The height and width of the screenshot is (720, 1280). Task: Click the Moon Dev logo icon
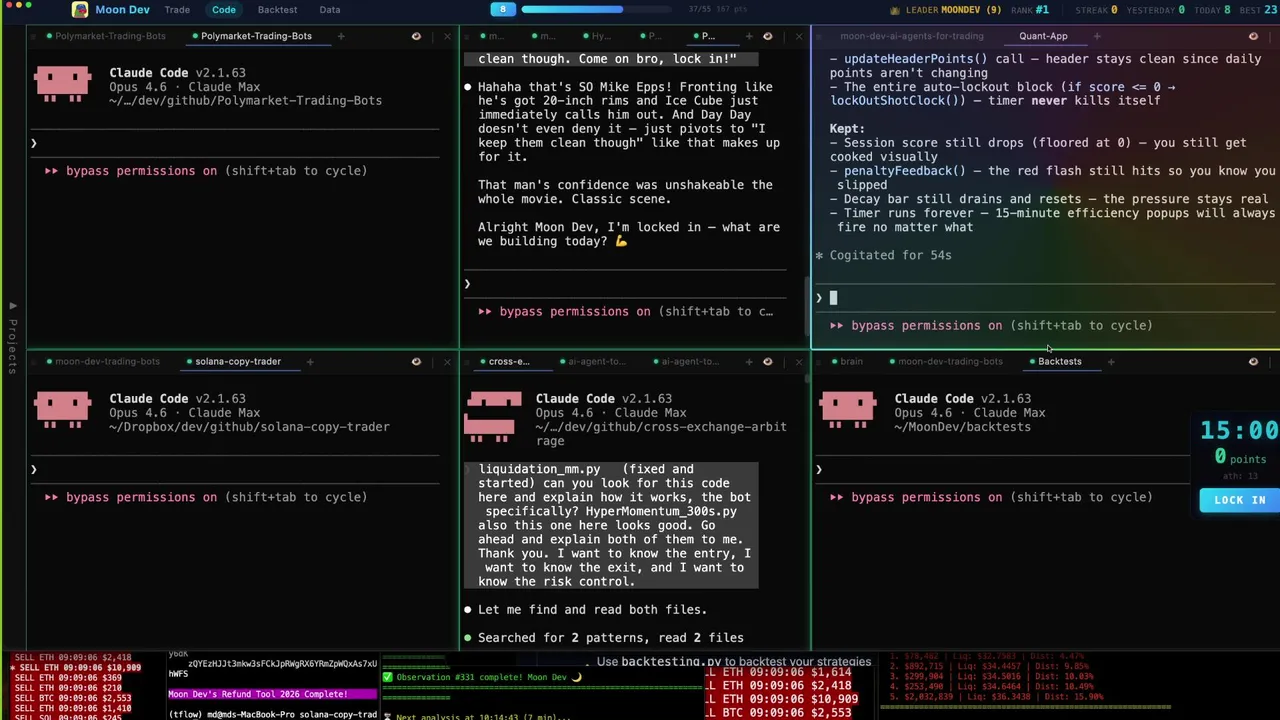pyautogui.click(x=79, y=10)
